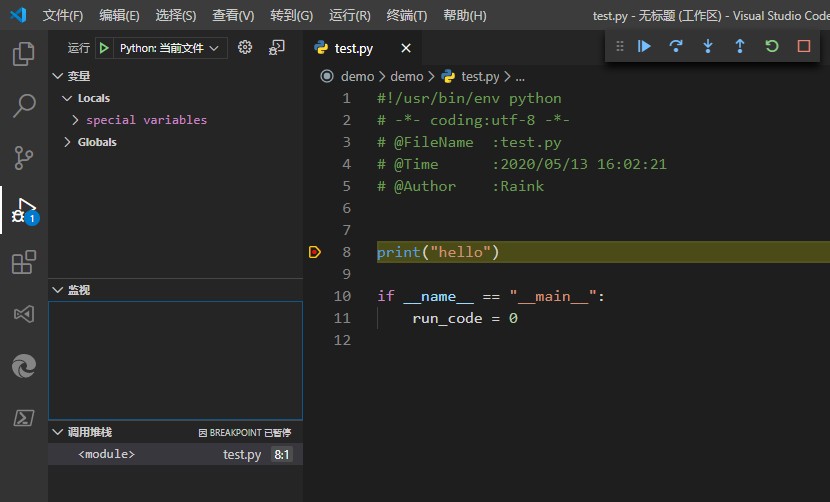The height and width of the screenshot is (502, 830).
Task: Click line number 10 in gutter
Action: (x=342, y=296)
